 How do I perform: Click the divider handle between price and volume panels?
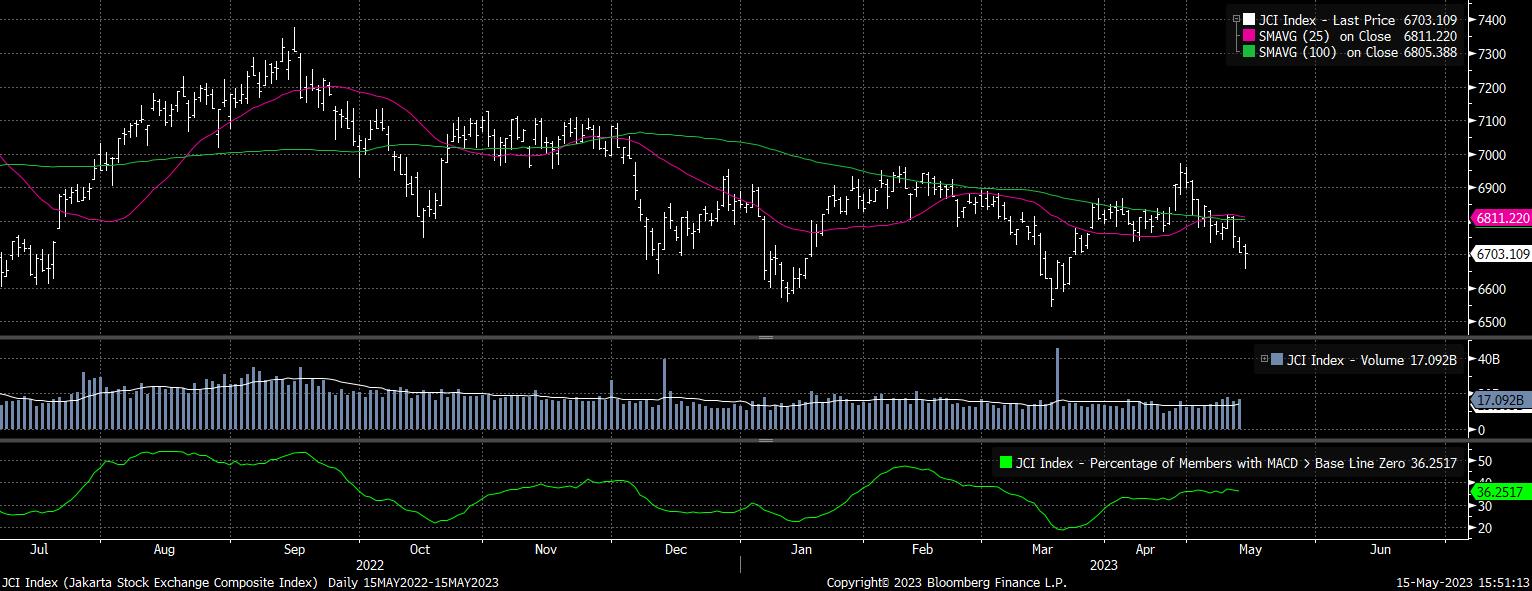pyautogui.click(x=766, y=338)
